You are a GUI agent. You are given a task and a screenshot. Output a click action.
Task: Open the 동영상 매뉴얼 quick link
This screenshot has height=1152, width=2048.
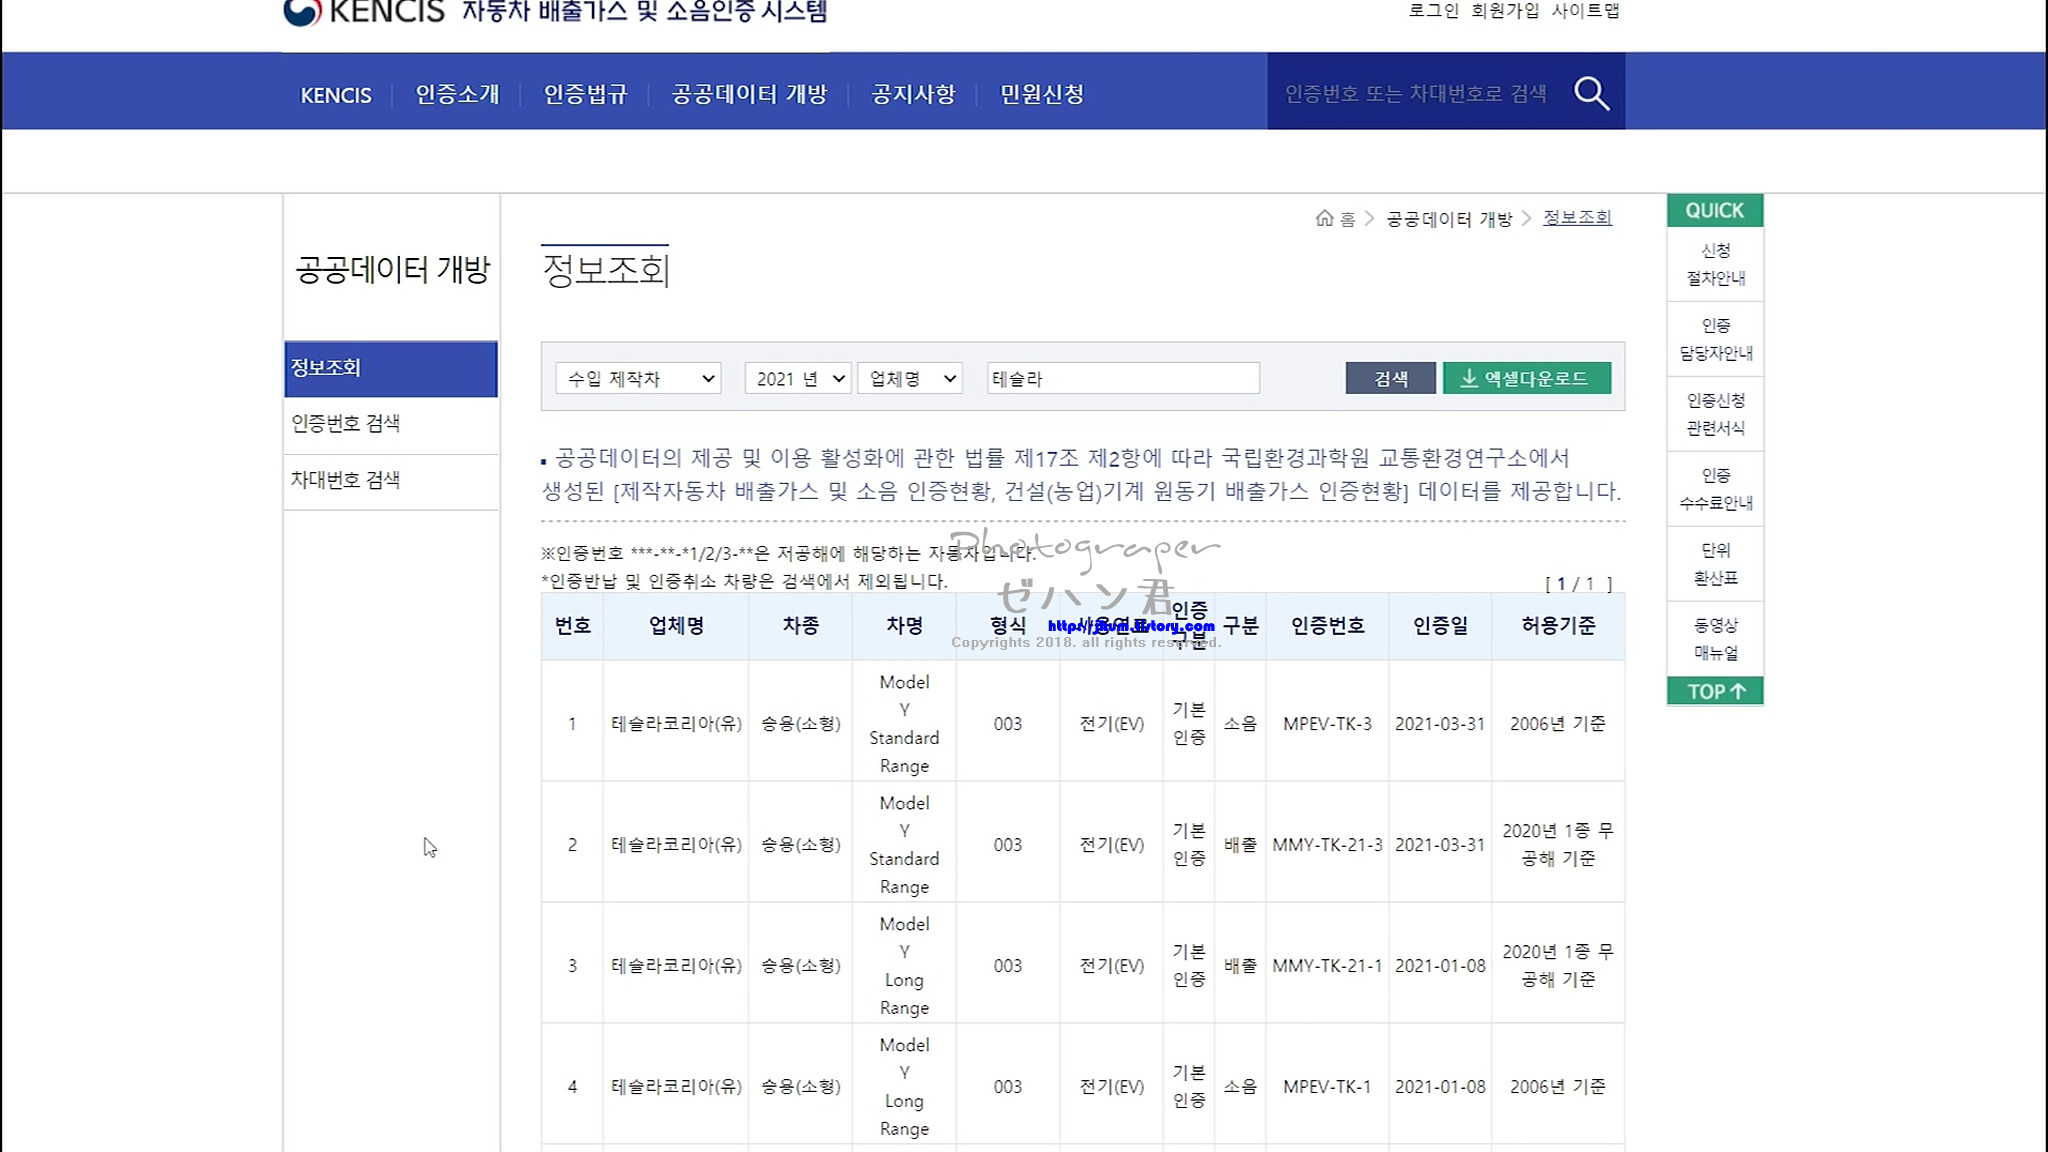tap(1715, 639)
